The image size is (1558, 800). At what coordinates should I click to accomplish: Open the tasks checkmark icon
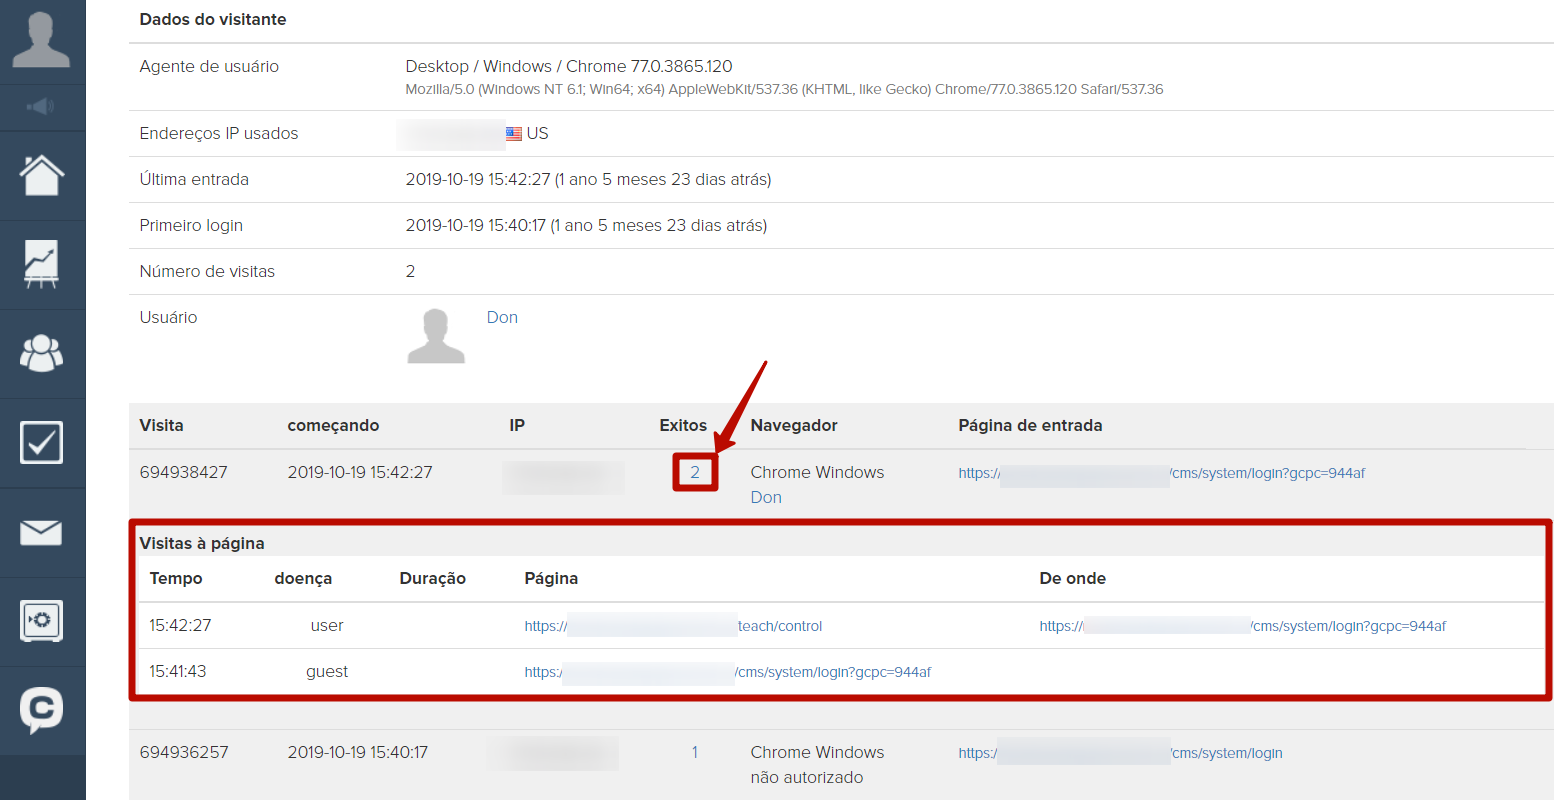click(x=41, y=442)
